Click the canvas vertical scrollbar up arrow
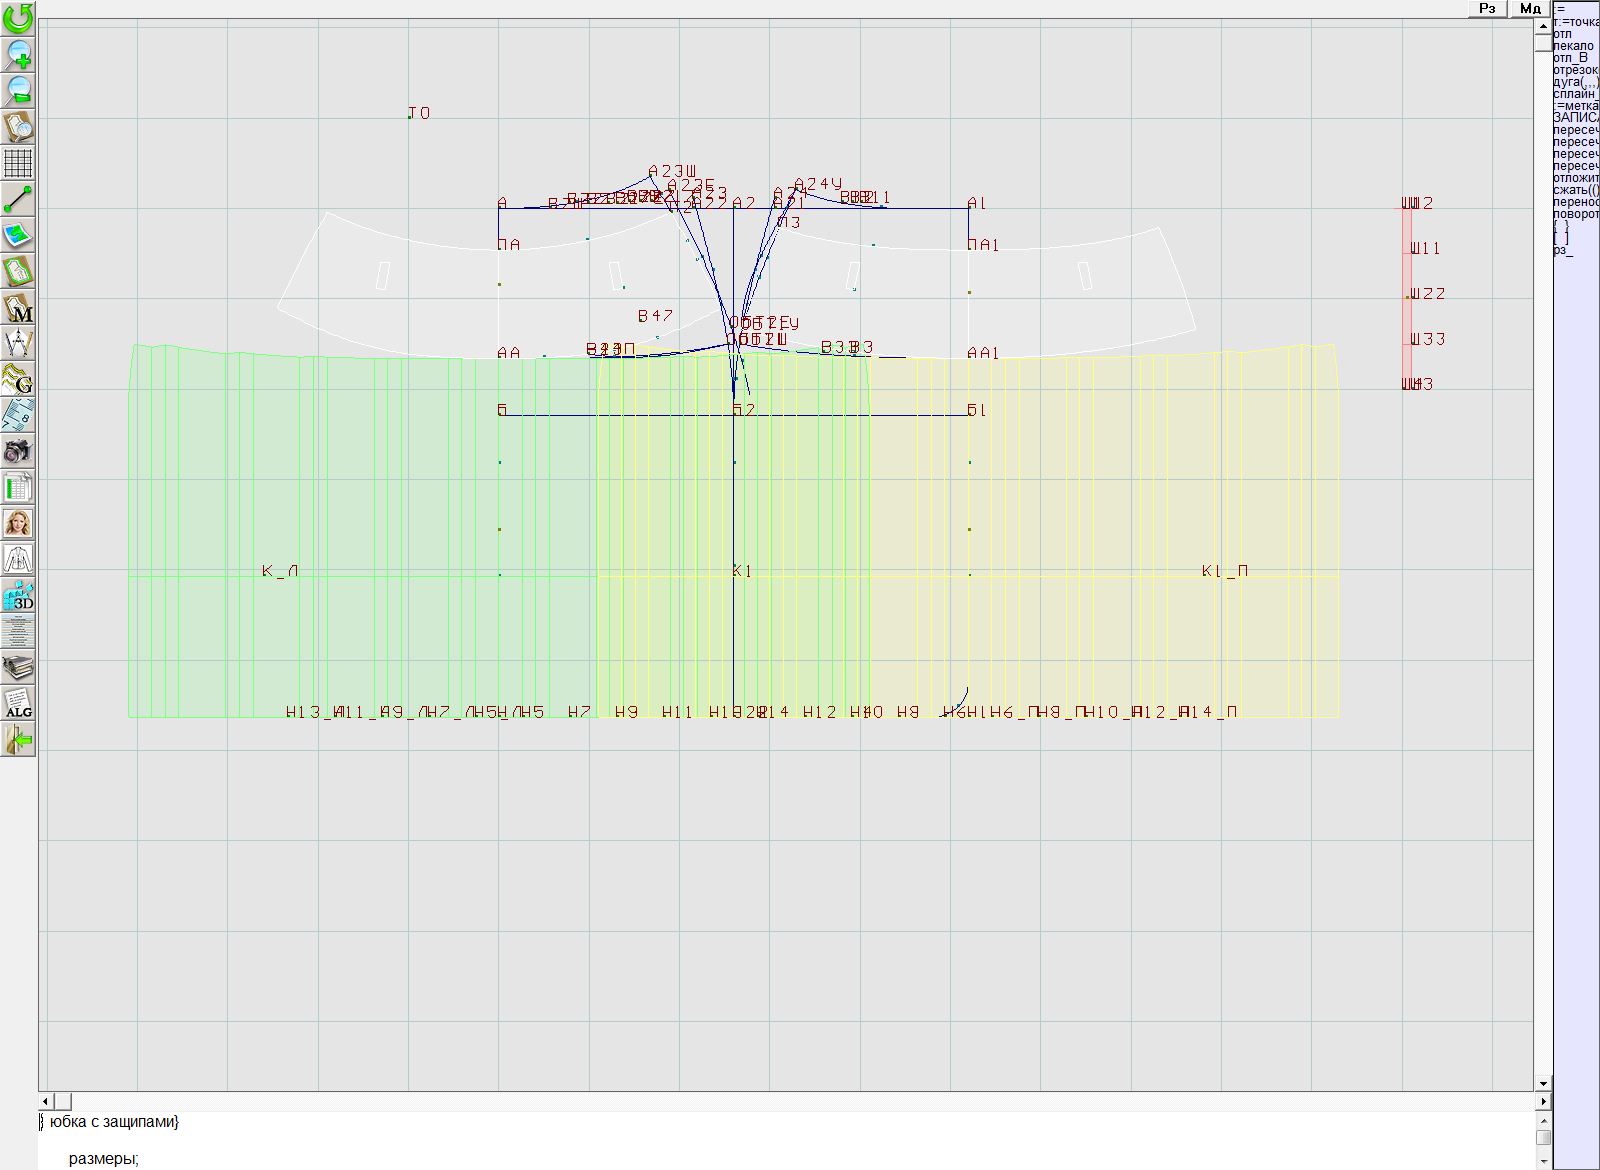The image size is (1600, 1170). [x=1543, y=25]
